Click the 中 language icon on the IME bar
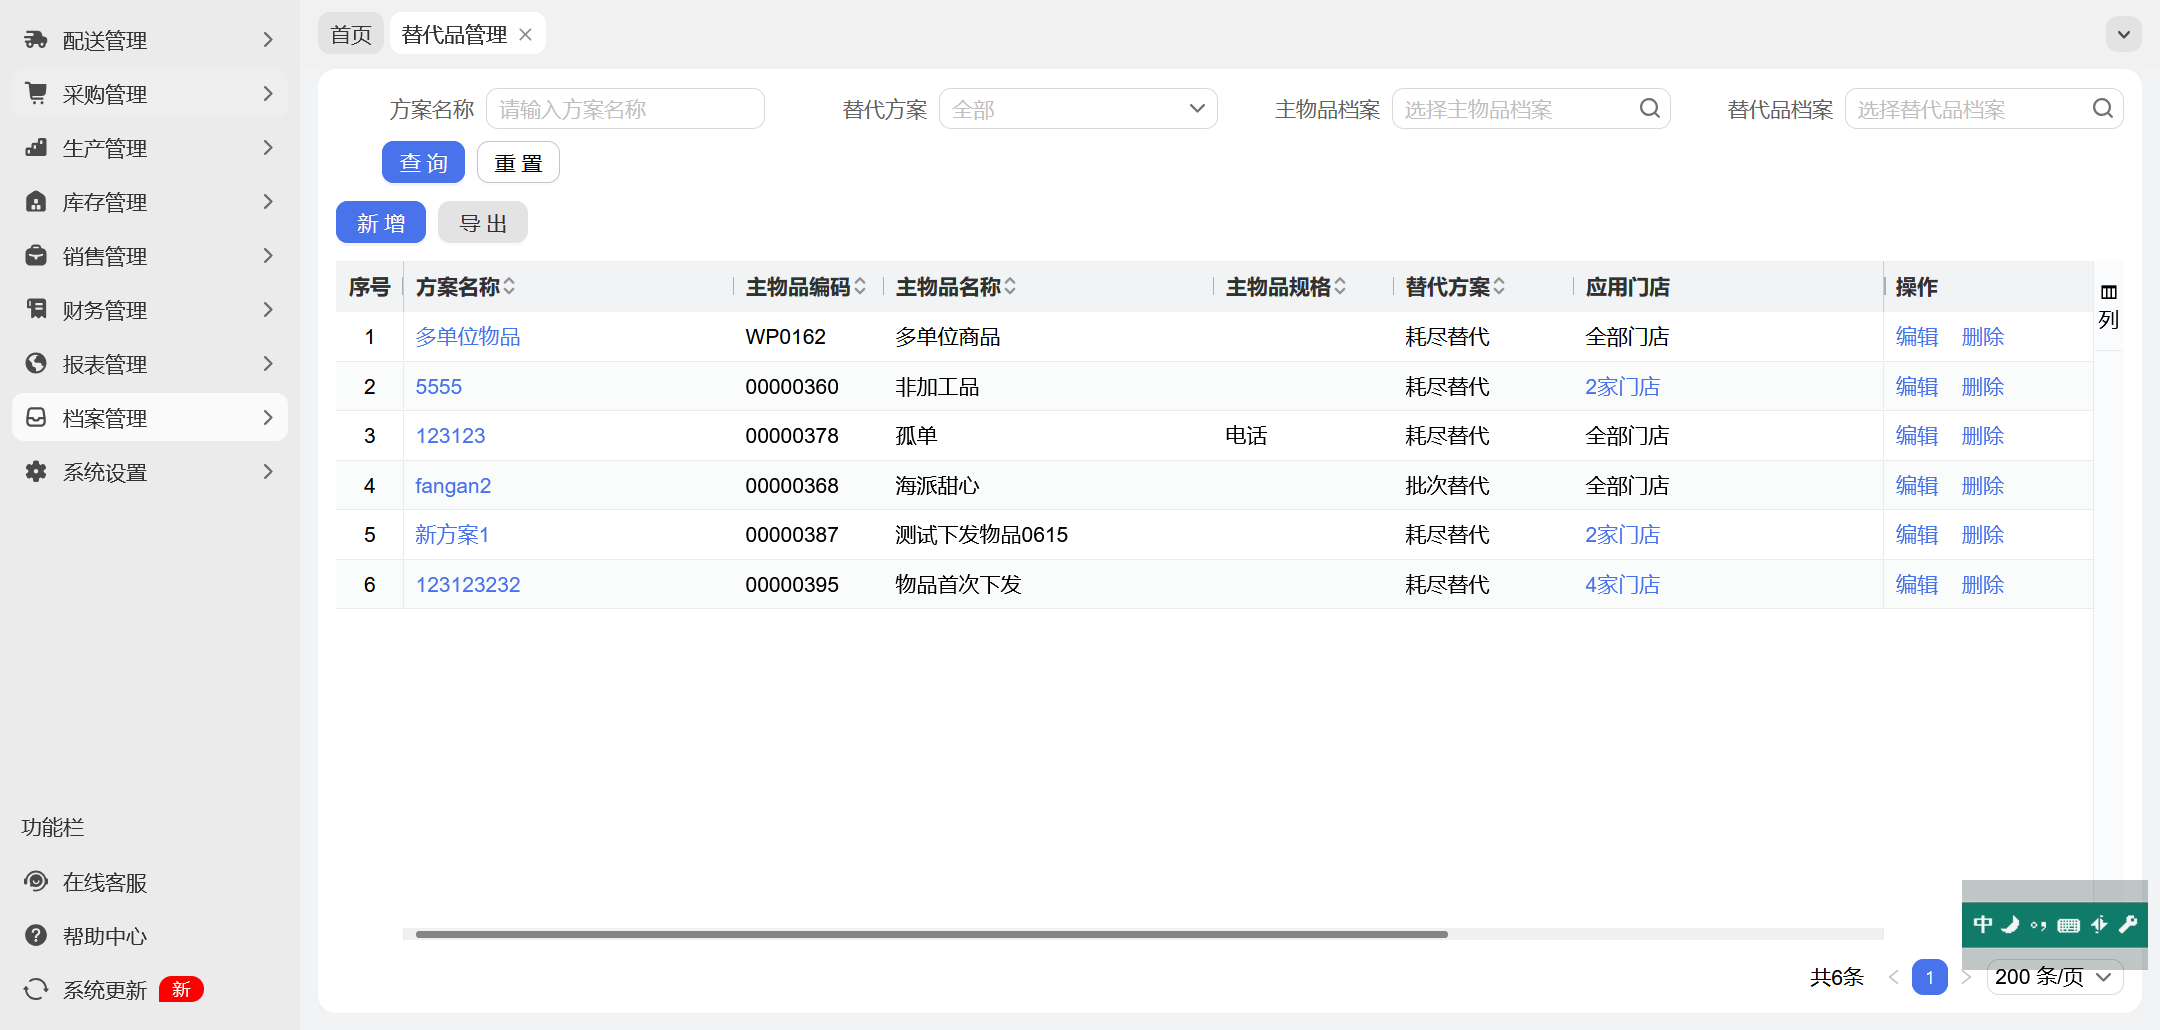The height and width of the screenshot is (1030, 2160). tap(1982, 925)
